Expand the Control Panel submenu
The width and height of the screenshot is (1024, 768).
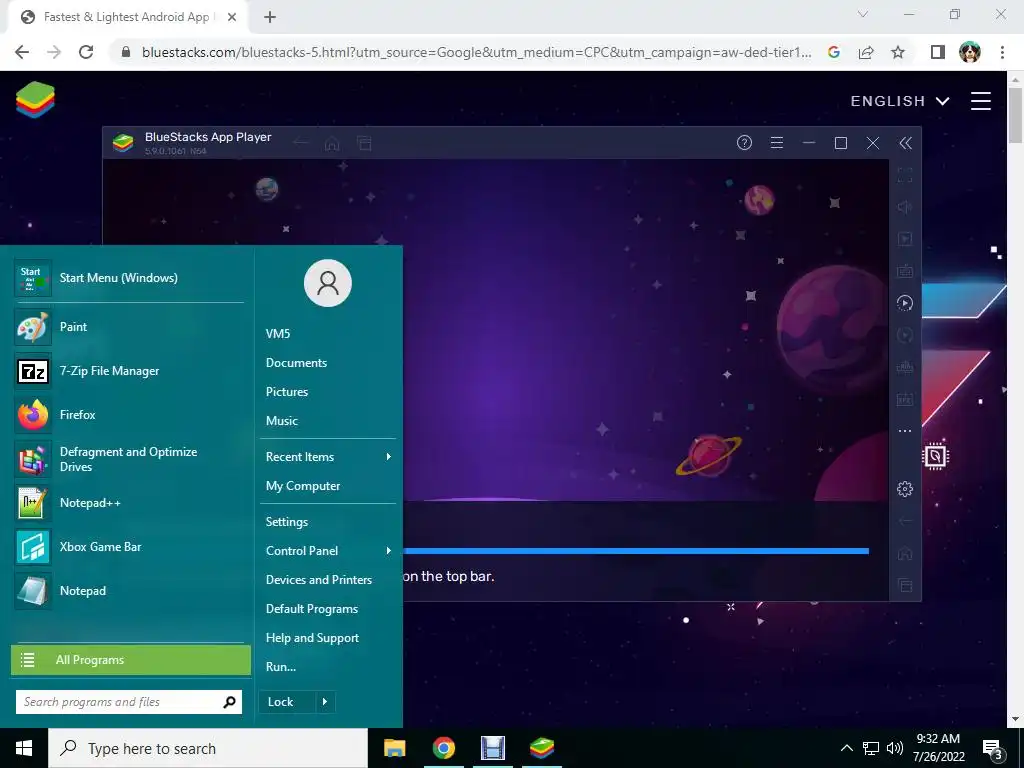point(388,551)
